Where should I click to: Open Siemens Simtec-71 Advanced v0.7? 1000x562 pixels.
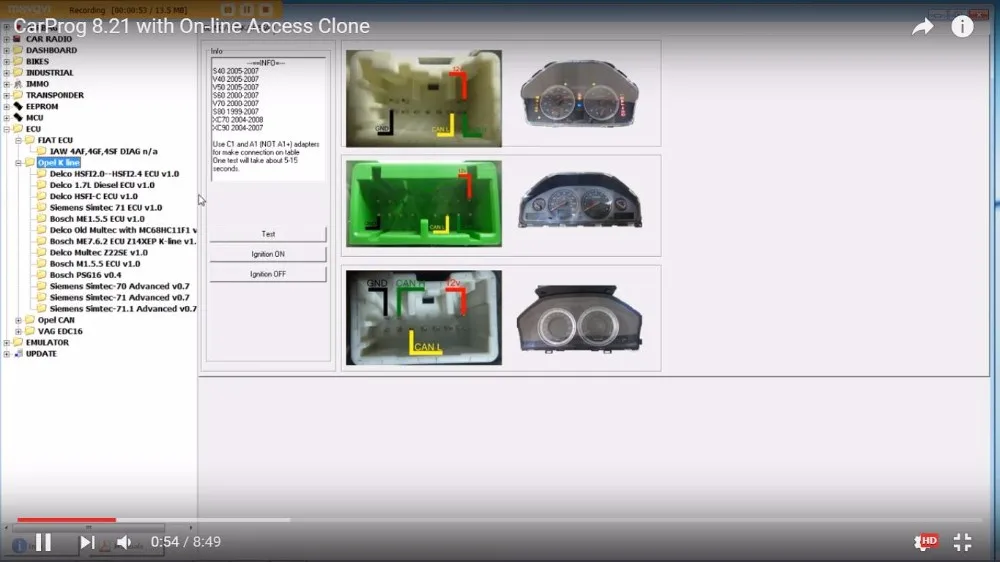click(x=119, y=297)
